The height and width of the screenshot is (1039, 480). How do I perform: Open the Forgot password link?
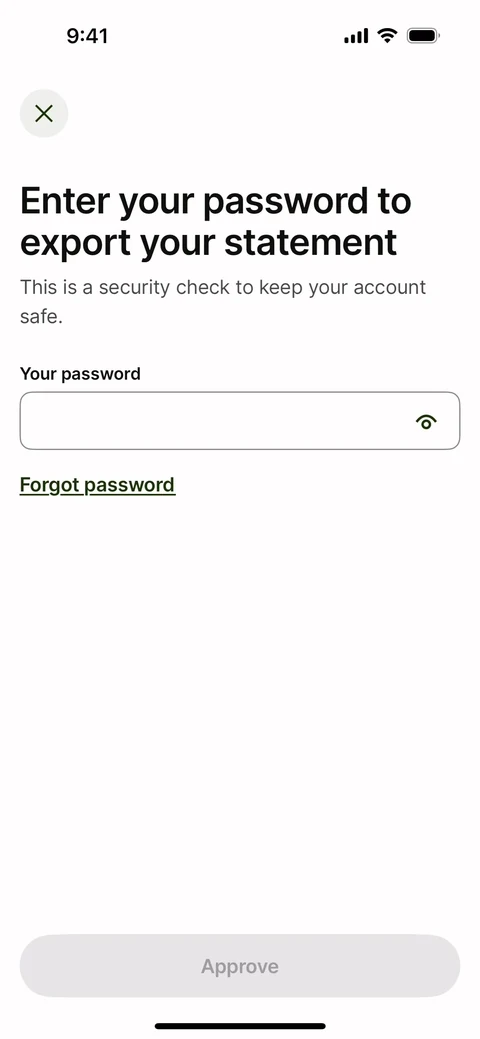pos(97,485)
